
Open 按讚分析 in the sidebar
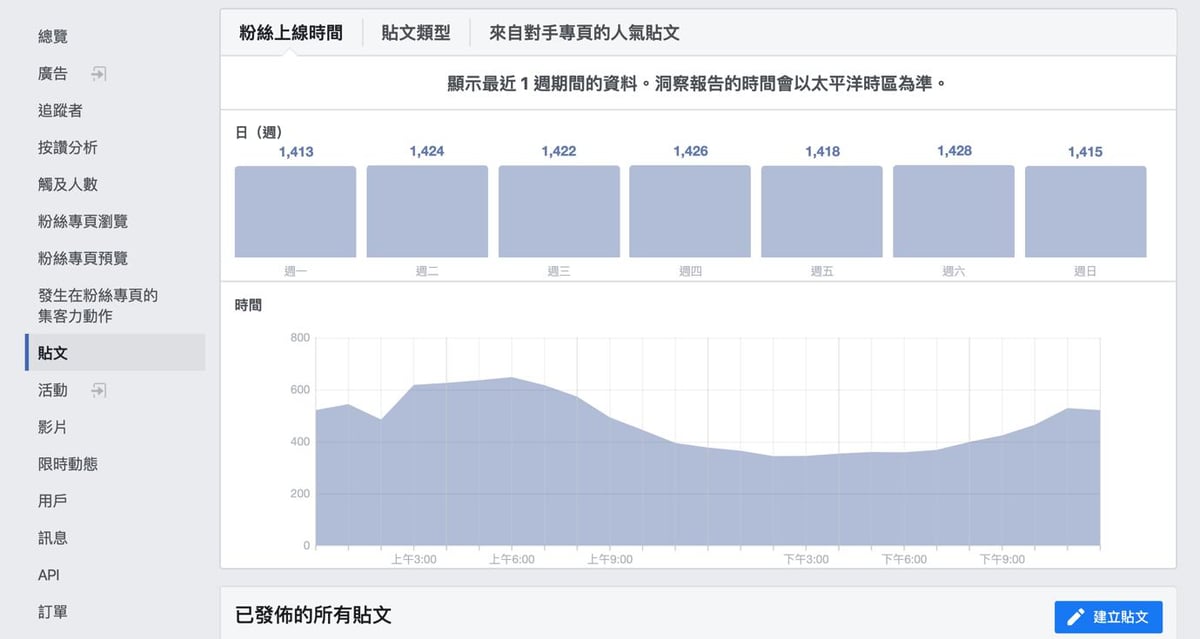click(x=68, y=148)
